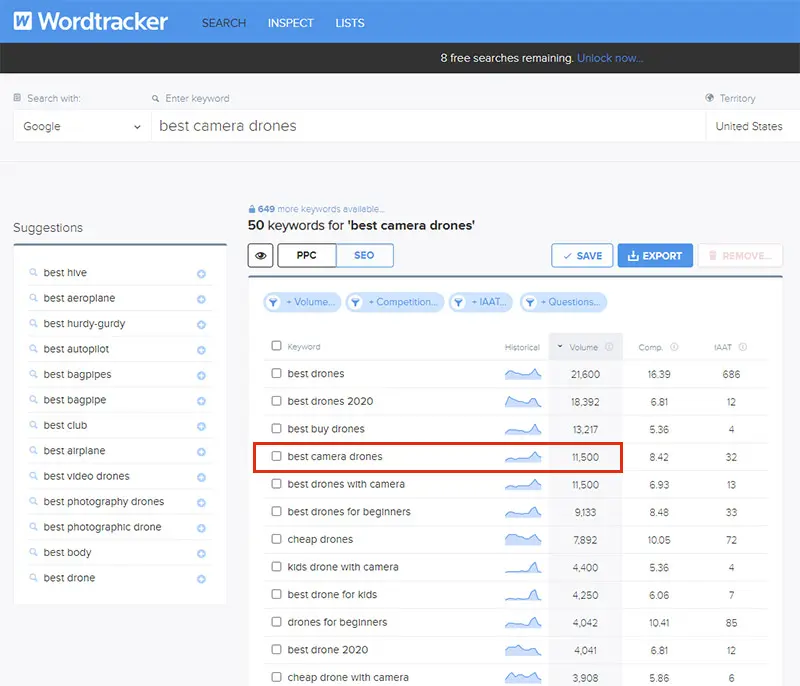Click 'cheap drone with camera' keyword text
800x686 pixels.
point(348,677)
